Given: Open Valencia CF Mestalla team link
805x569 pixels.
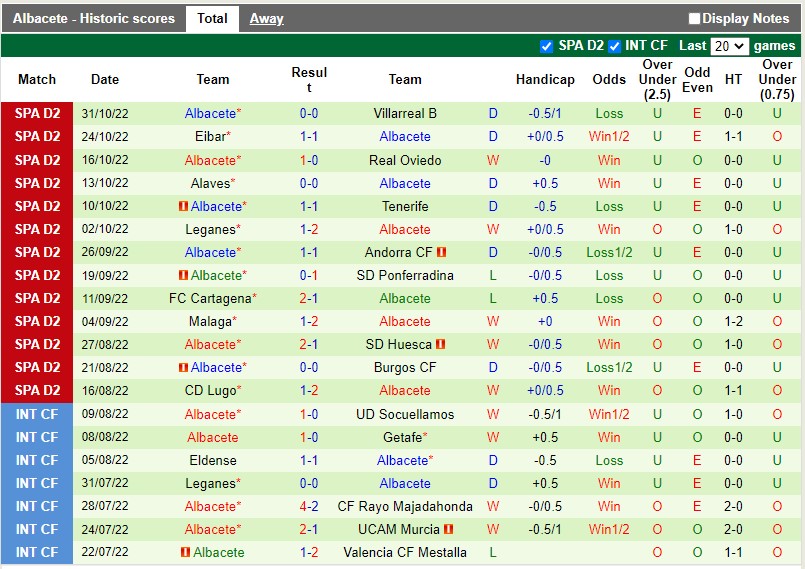Looking at the screenshot, I should pyautogui.click(x=405, y=553).
